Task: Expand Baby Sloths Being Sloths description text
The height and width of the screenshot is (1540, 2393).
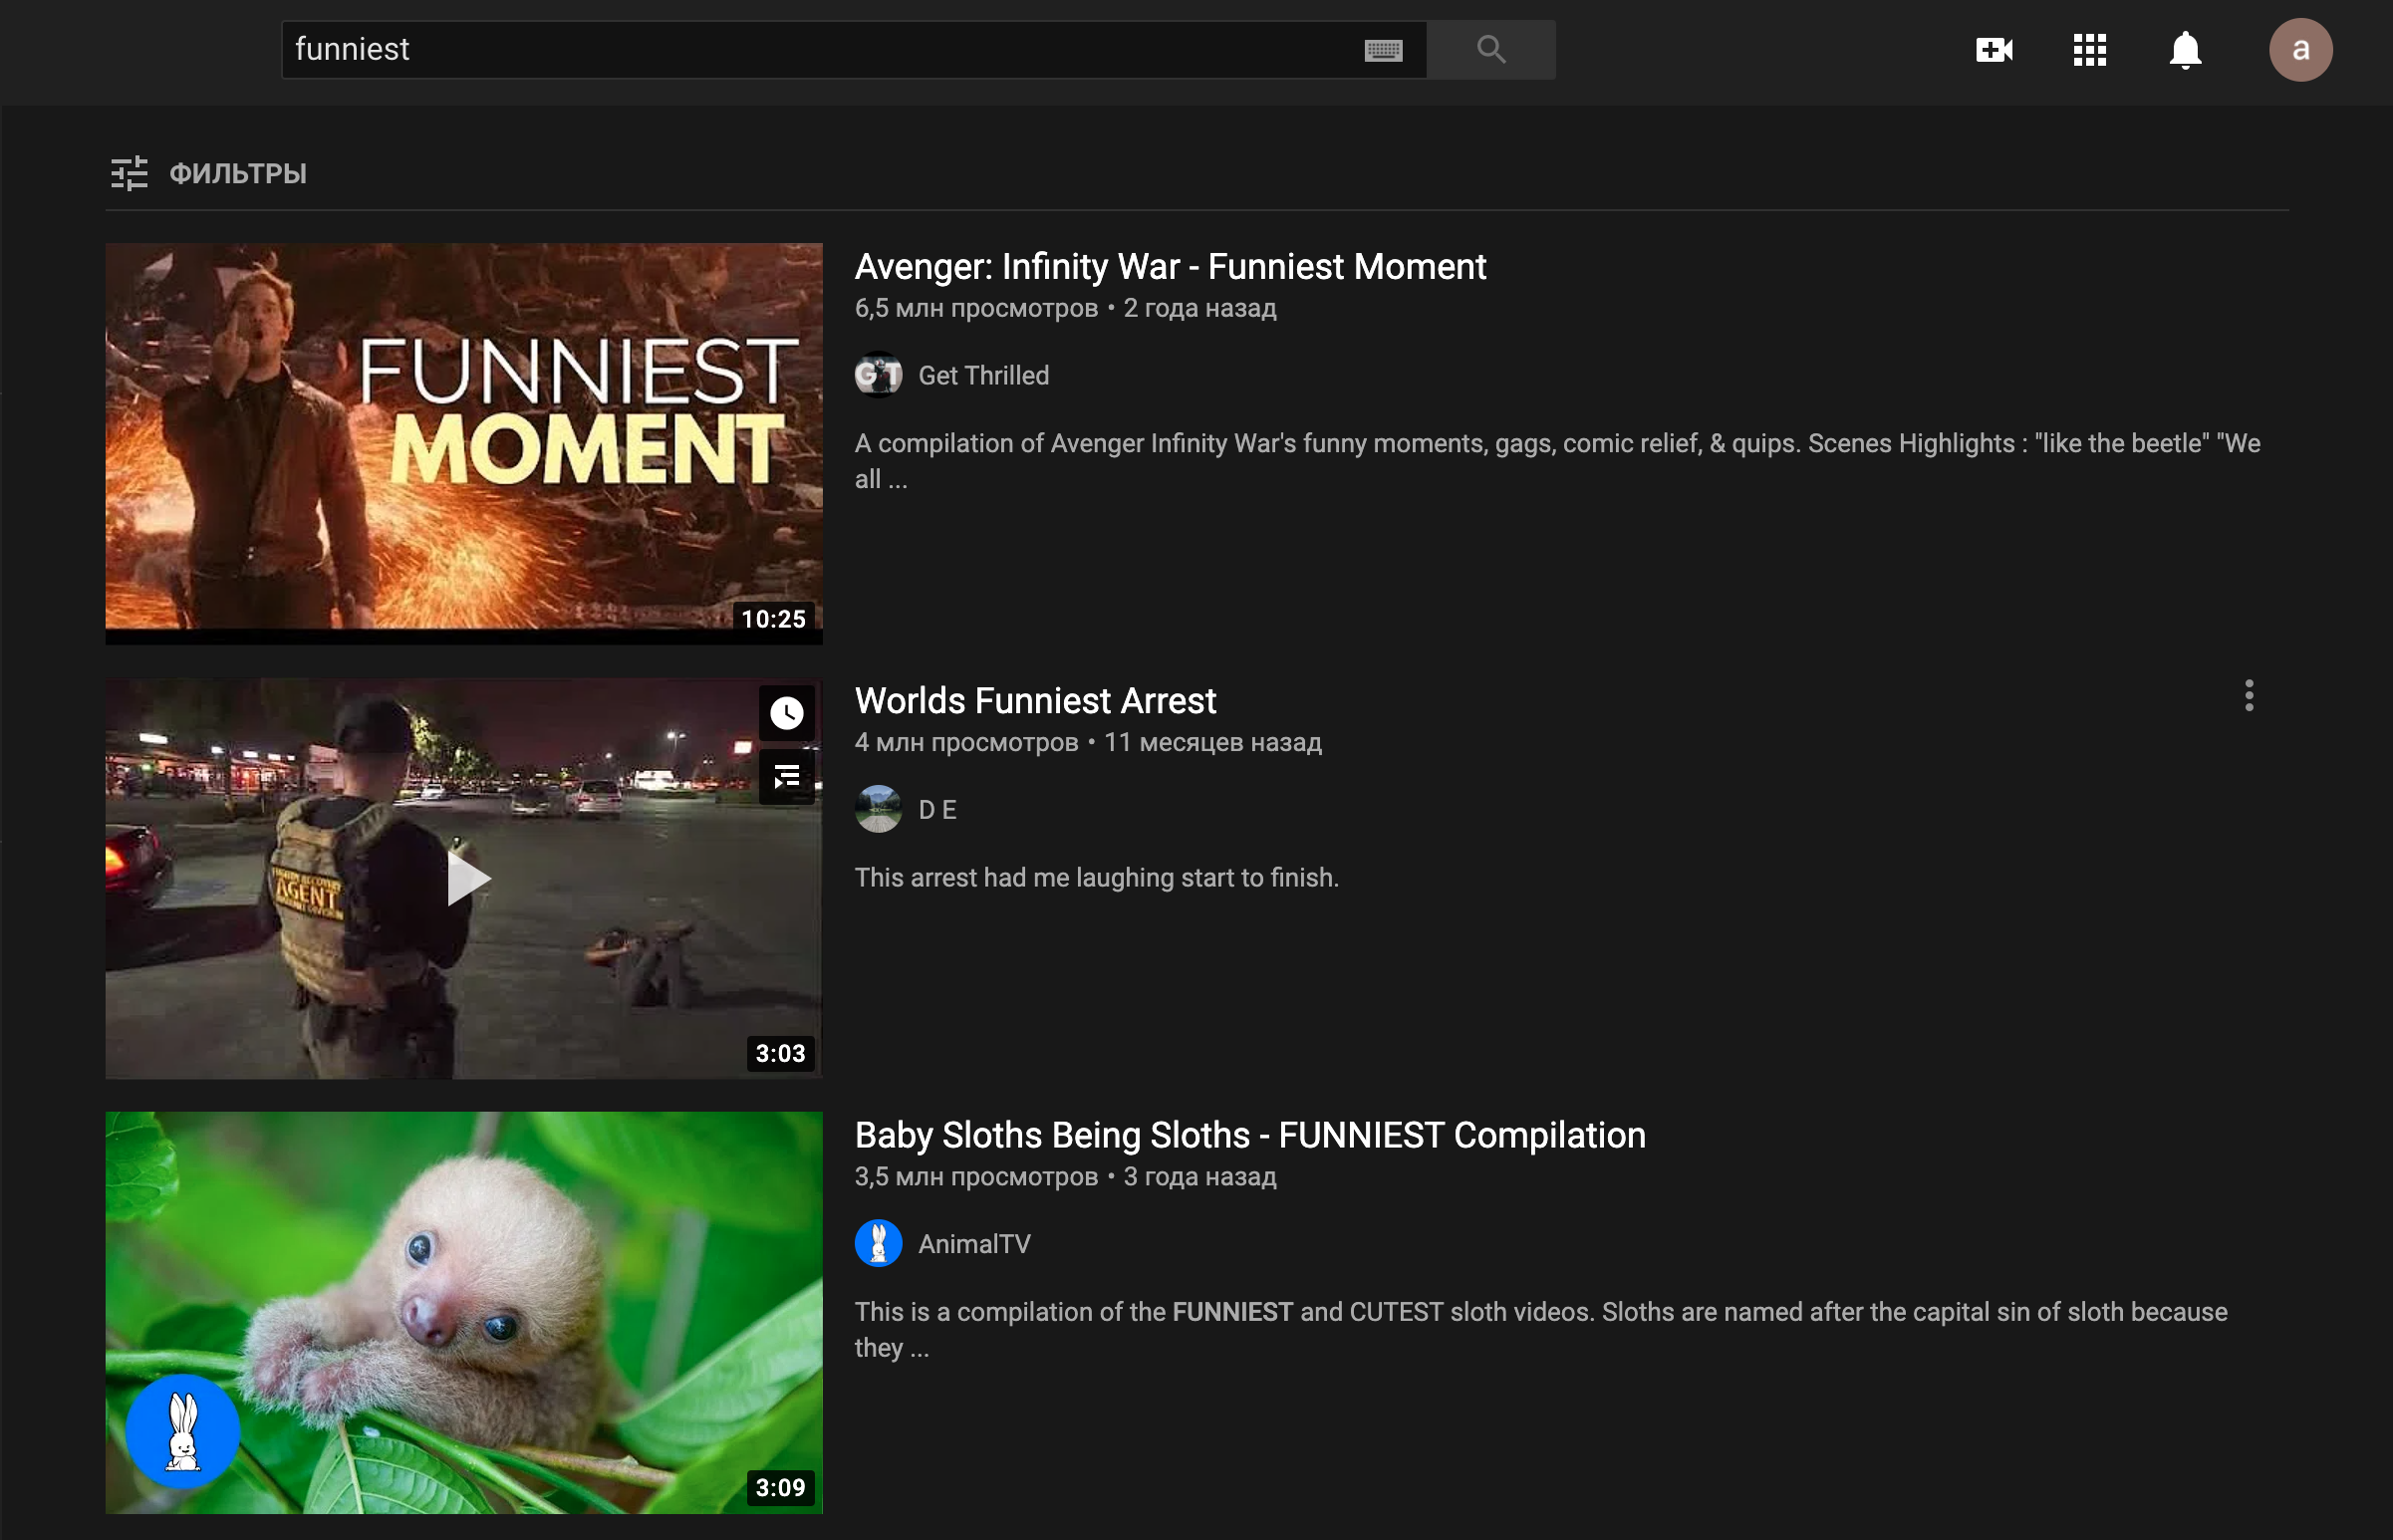Action: tap(921, 1347)
